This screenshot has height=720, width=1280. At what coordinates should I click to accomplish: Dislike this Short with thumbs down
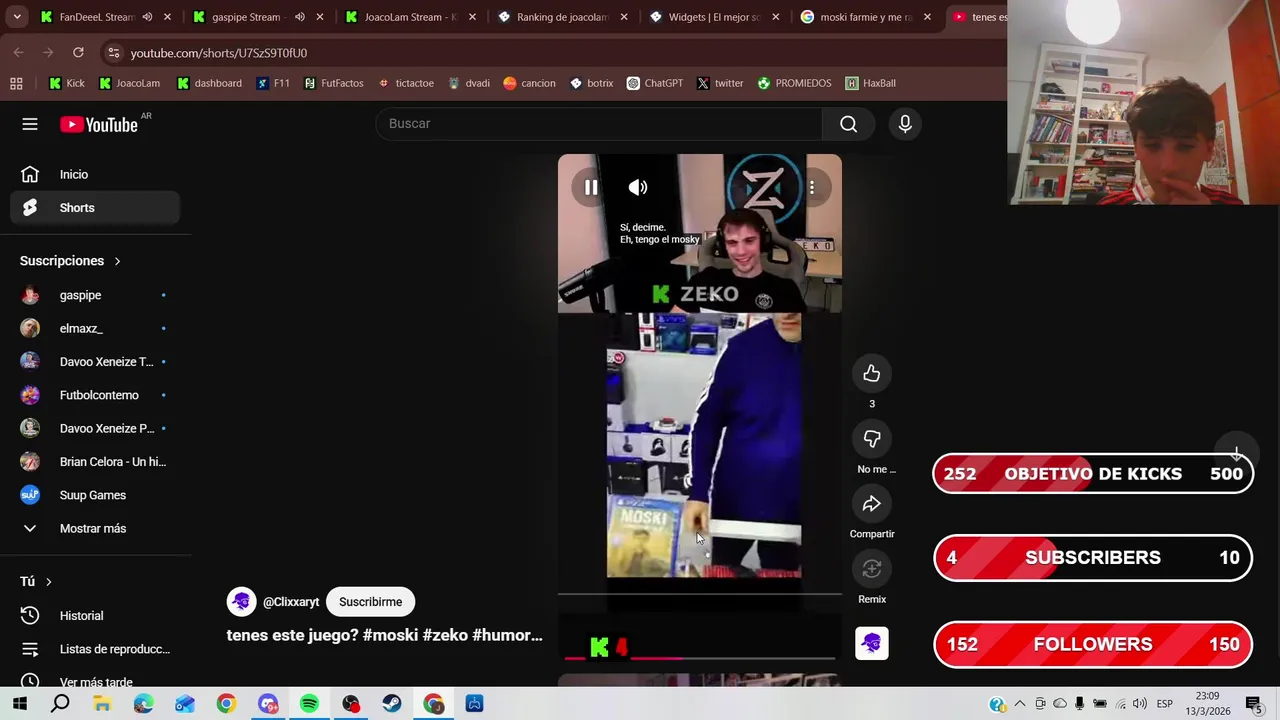[x=872, y=439]
